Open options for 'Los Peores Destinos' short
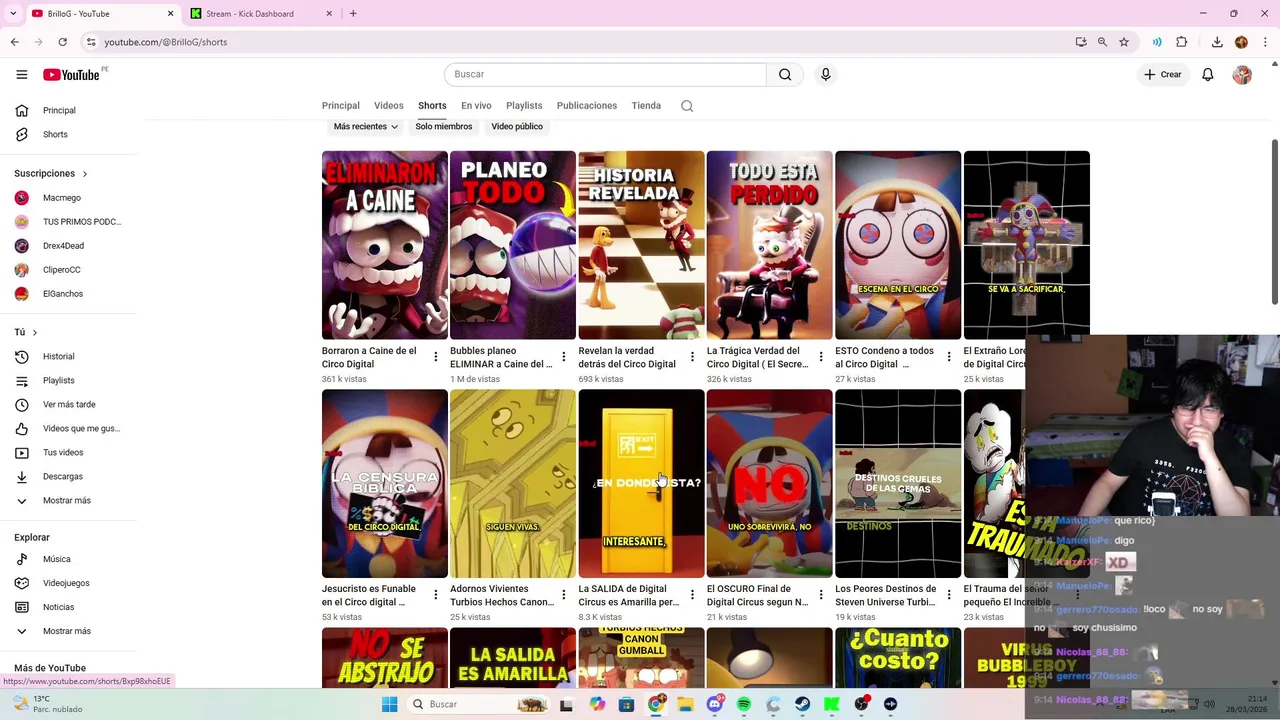Screen dimensions: 1280x720 pyautogui.click(x=949, y=595)
